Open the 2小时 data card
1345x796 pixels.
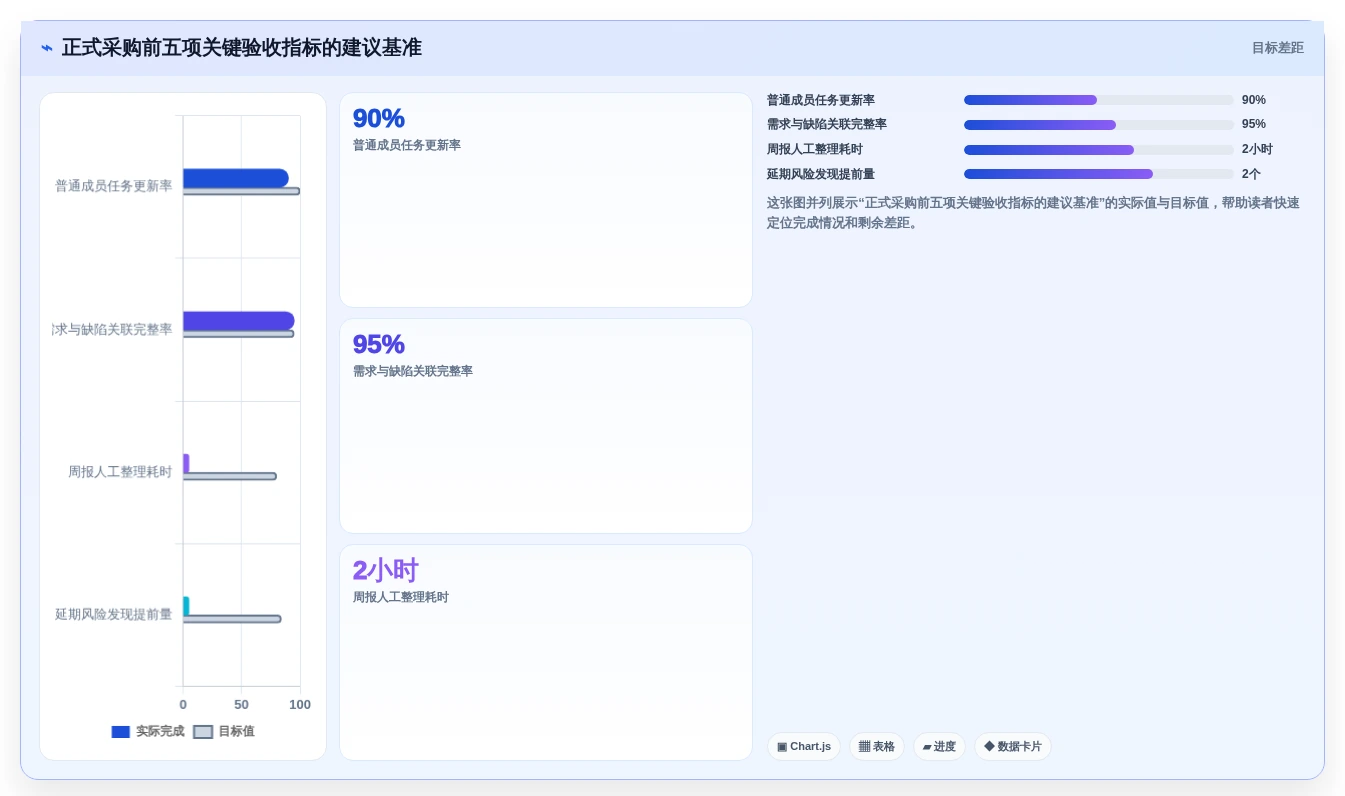point(546,652)
